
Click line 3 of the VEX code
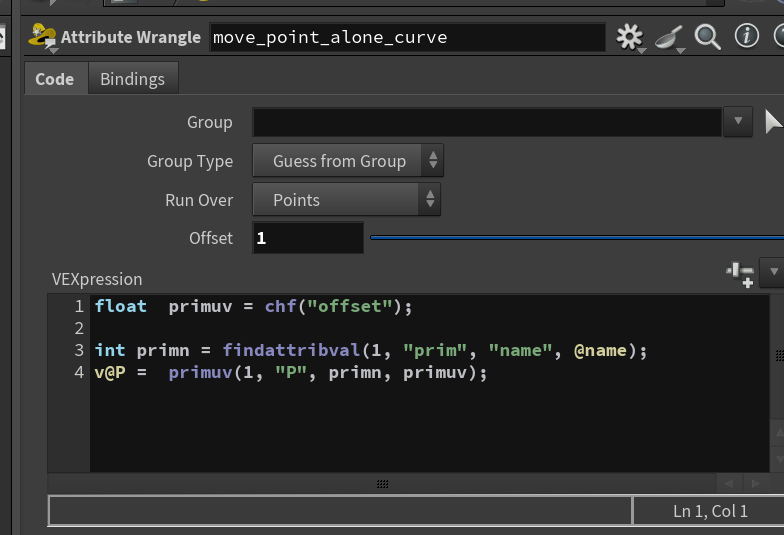(370, 350)
